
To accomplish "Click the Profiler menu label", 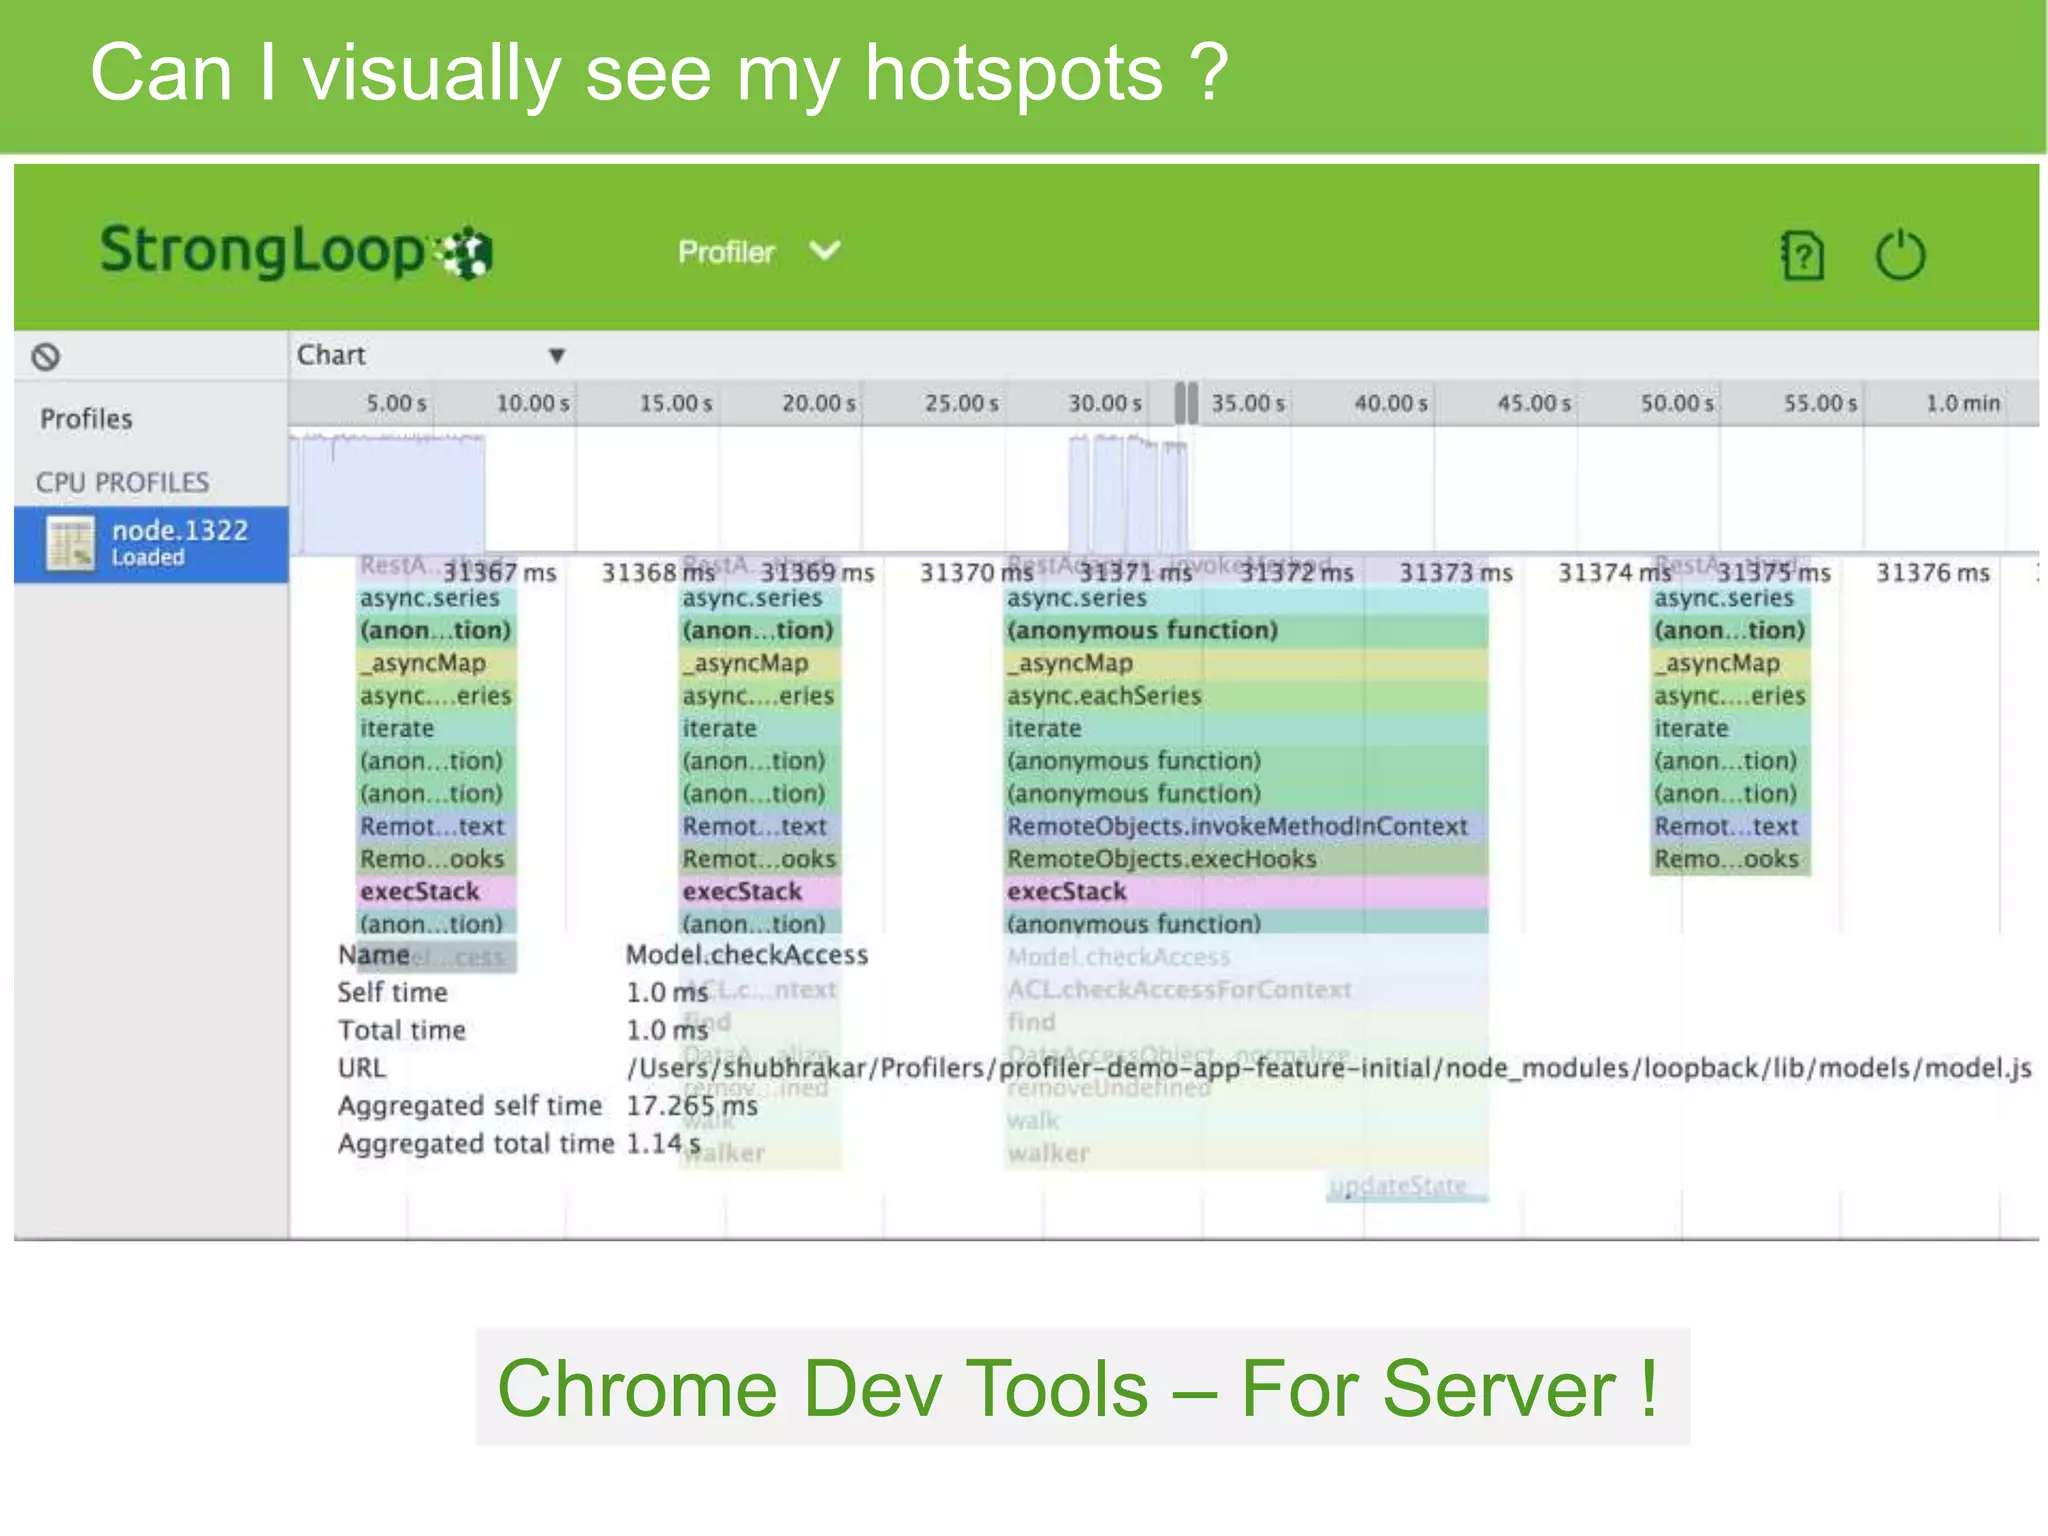I will (726, 252).
